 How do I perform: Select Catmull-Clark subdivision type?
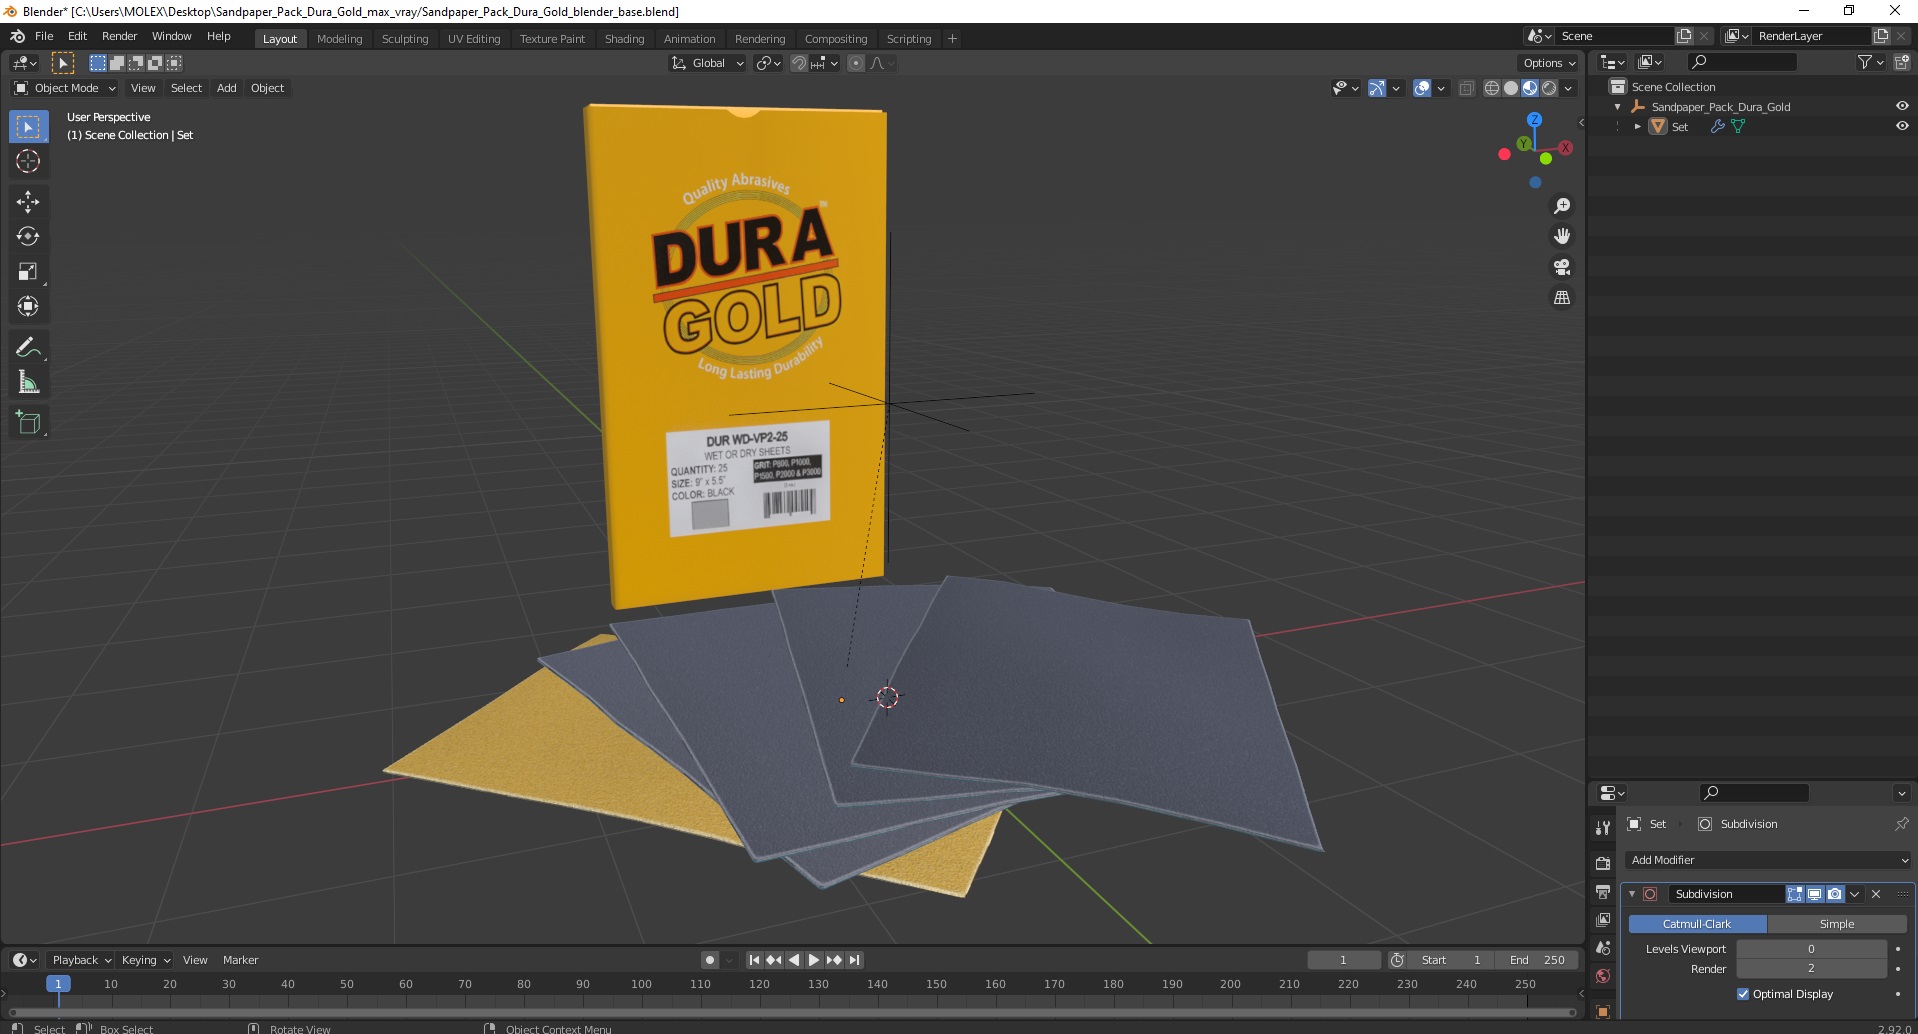pos(1697,924)
